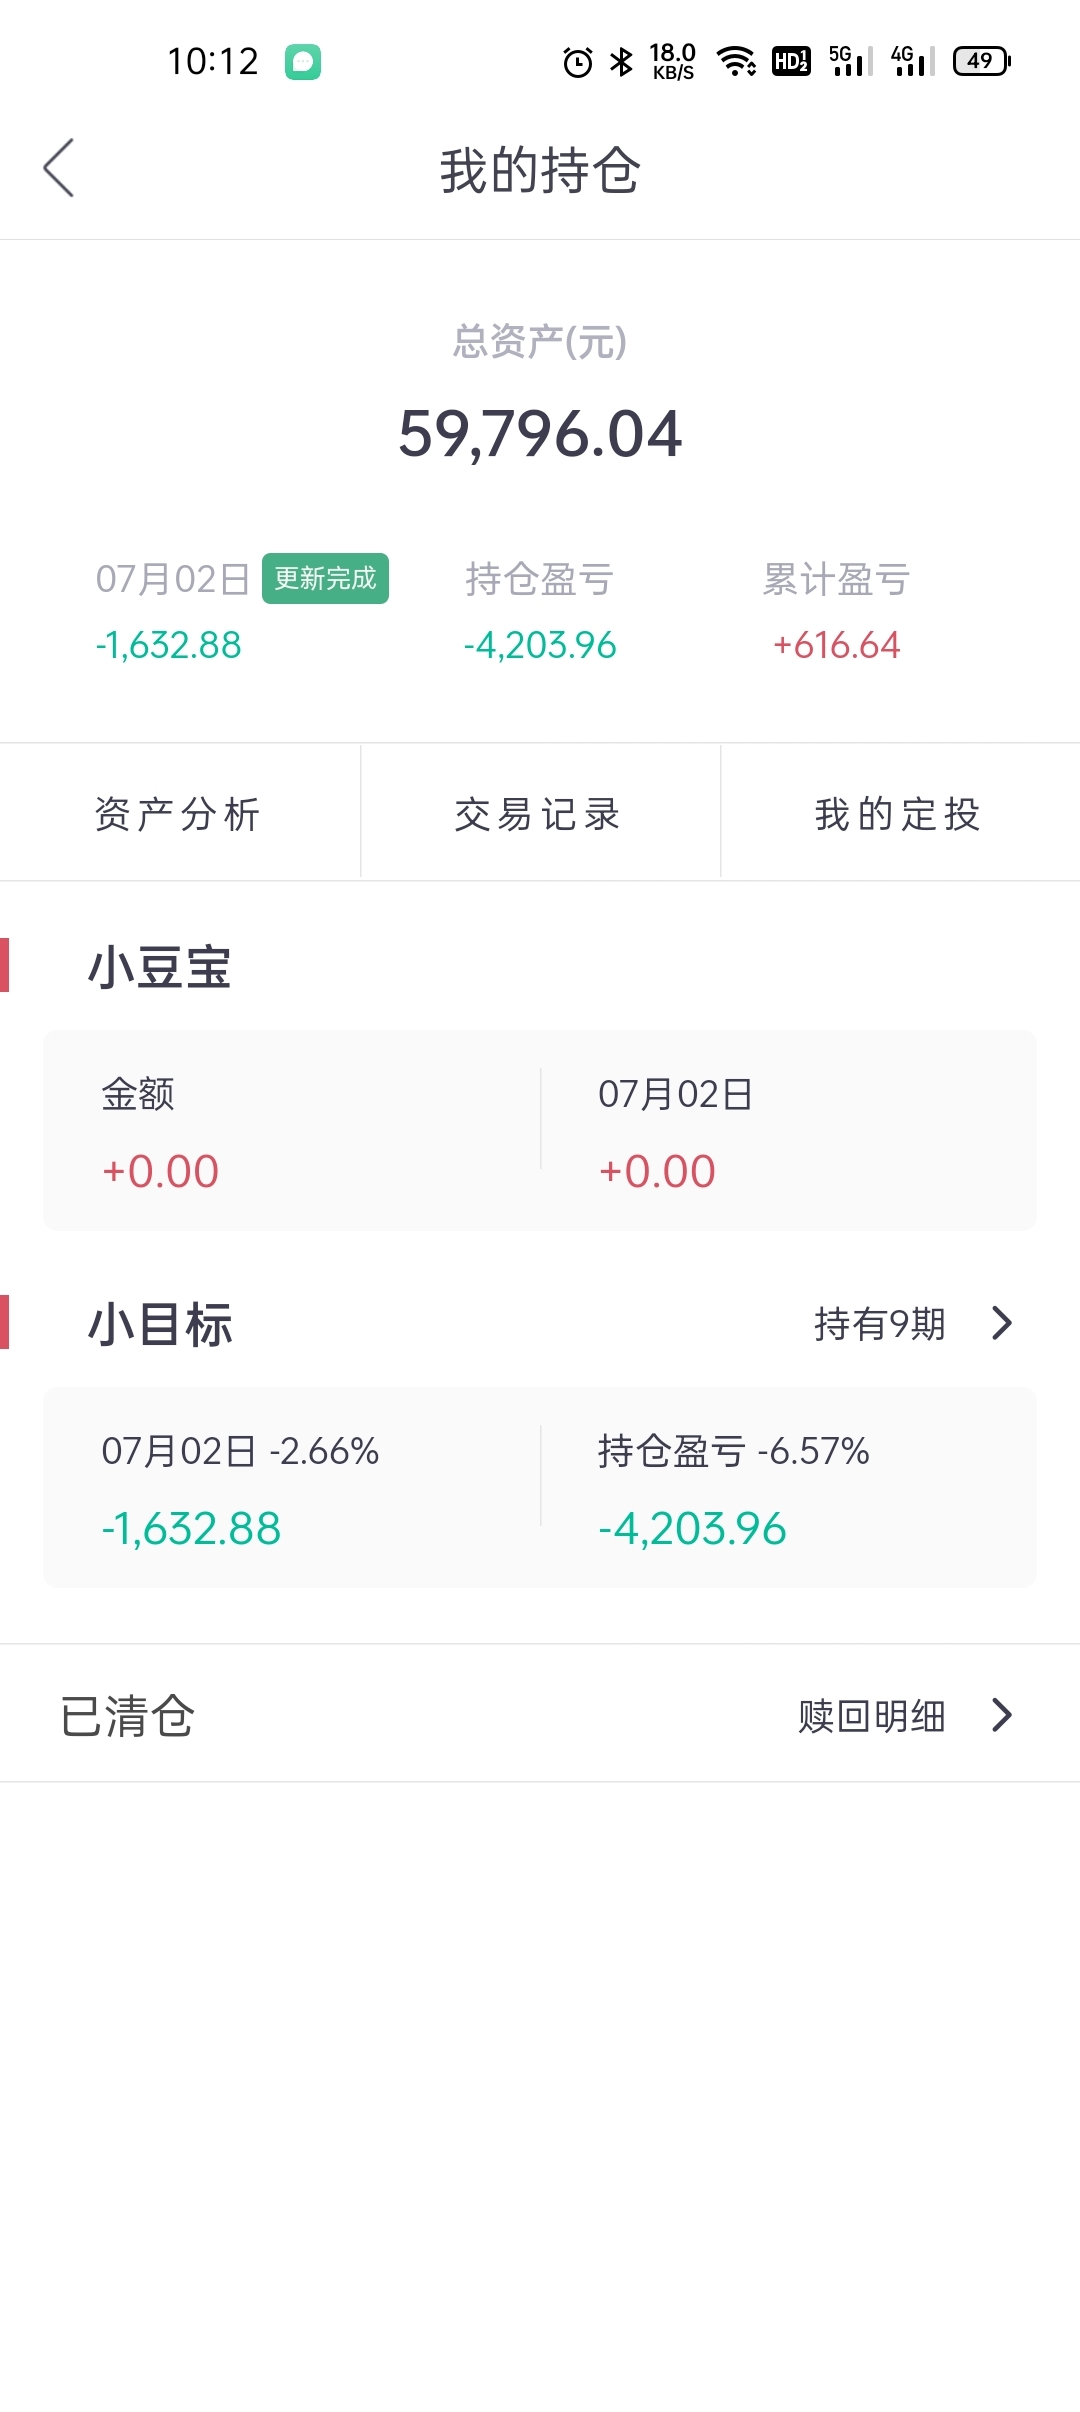Open the 赎回明细 link
Screen dimensions: 1080x2412
click(872, 1716)
